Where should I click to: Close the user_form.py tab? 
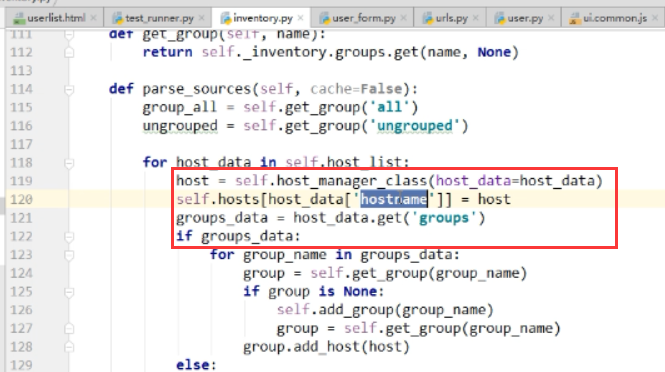[403, 18]
